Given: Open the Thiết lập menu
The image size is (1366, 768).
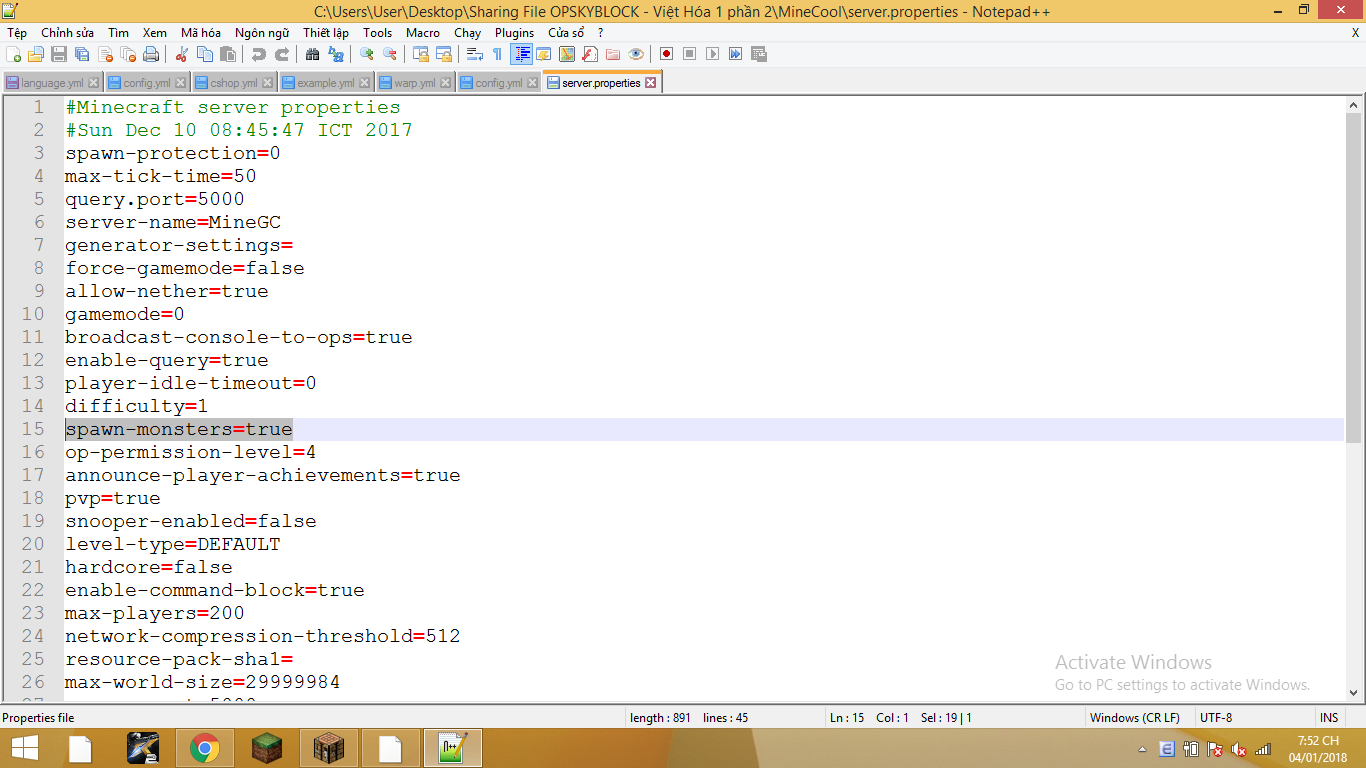Looking at the screenshot, I should coord(326,33).
